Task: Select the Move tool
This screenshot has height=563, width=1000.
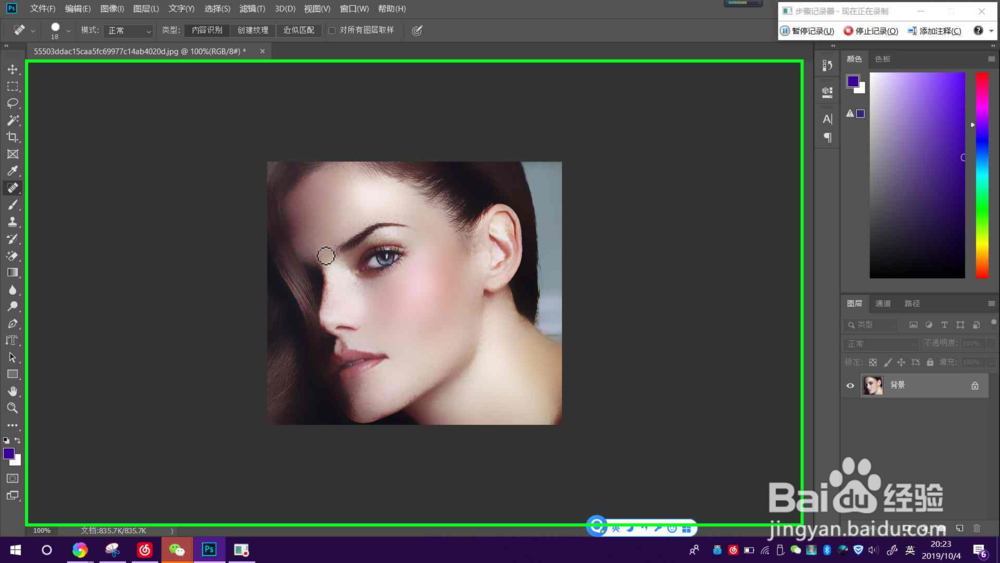Action: (12, 69)
